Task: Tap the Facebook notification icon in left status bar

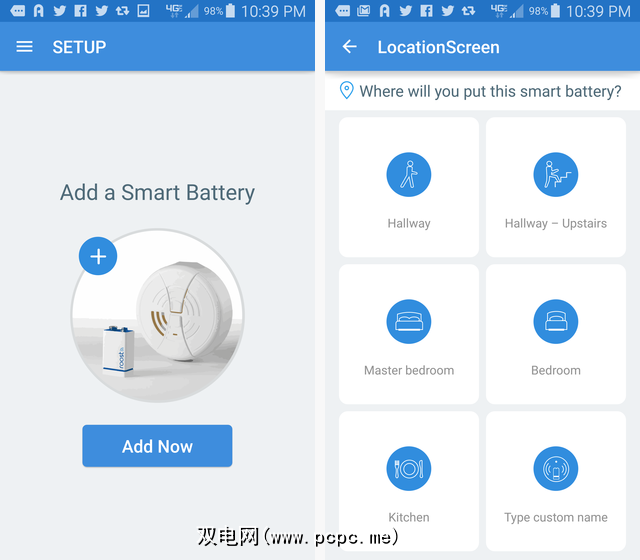Action: 80,11
